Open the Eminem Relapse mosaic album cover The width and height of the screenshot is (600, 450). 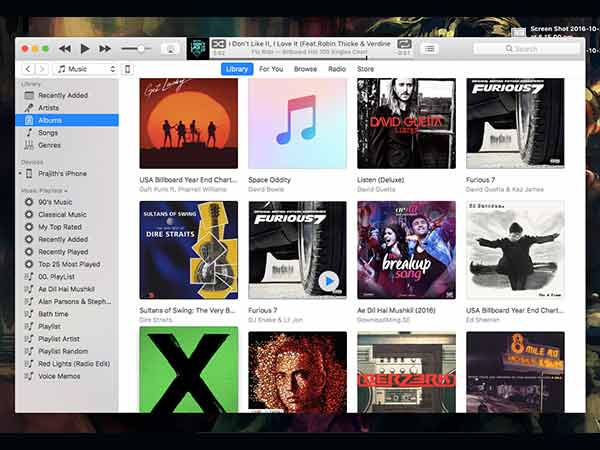pos(297,372)
